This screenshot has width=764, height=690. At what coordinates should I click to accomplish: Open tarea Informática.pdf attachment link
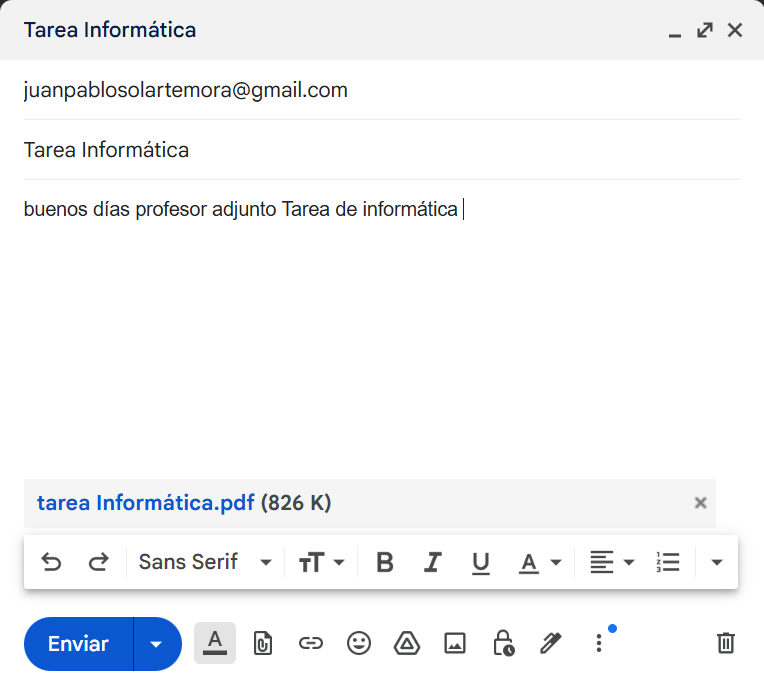(x=146, y=503)
